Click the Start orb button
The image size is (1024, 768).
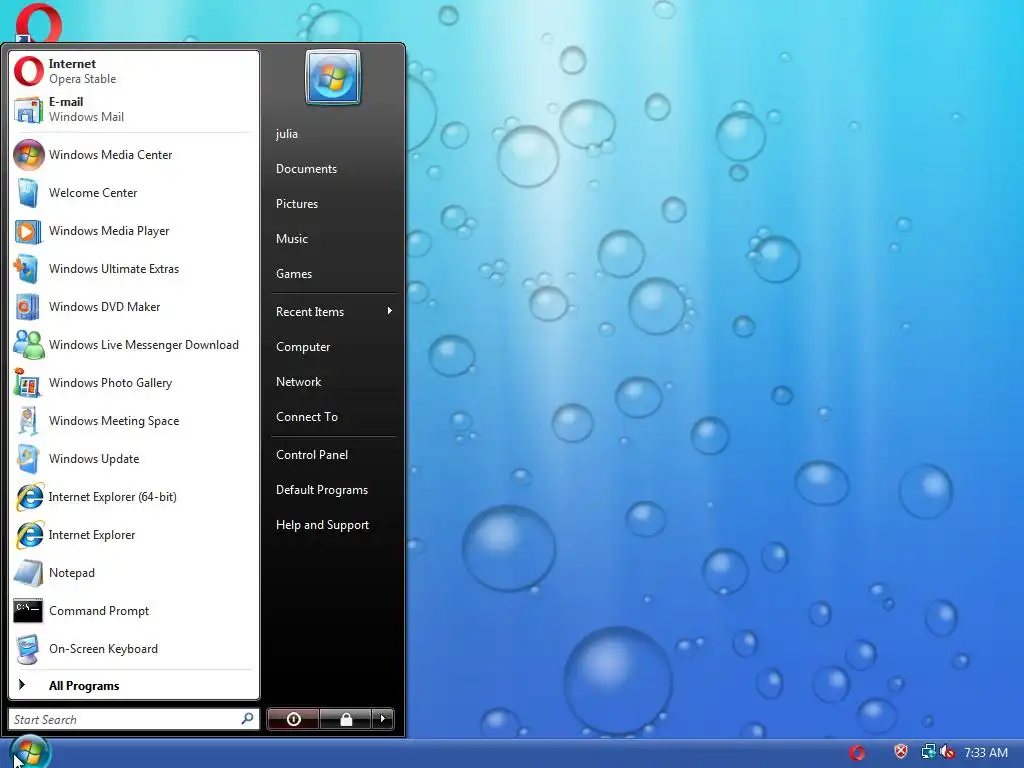(29, 752)
